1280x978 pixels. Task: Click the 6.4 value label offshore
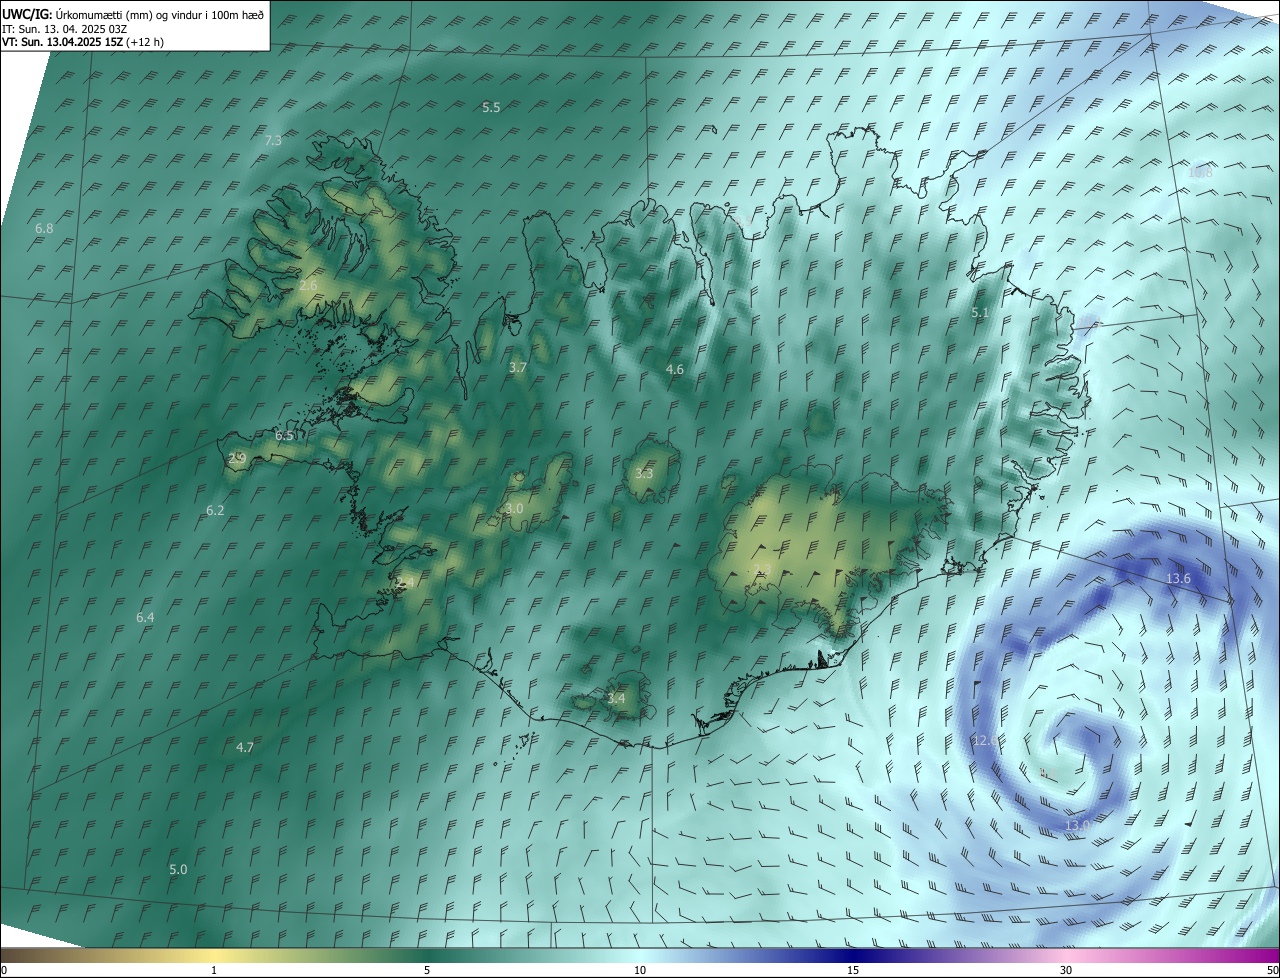[145, 618]
